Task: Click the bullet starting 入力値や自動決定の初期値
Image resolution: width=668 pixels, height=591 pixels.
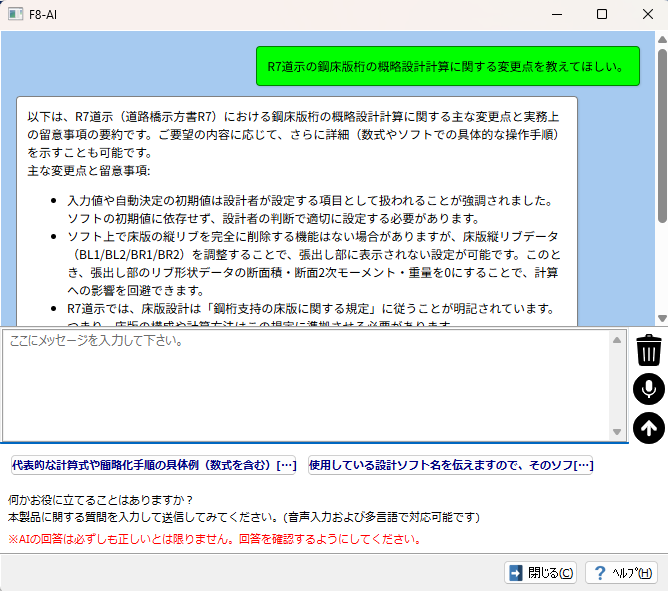Action: [x=310, y=209]
